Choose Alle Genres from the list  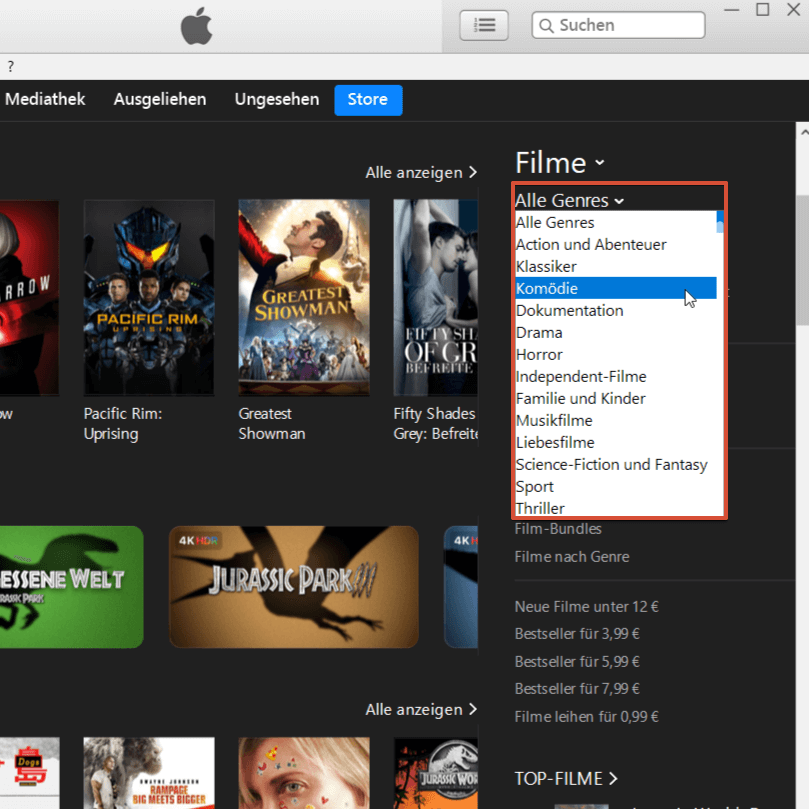pos(616,222)
